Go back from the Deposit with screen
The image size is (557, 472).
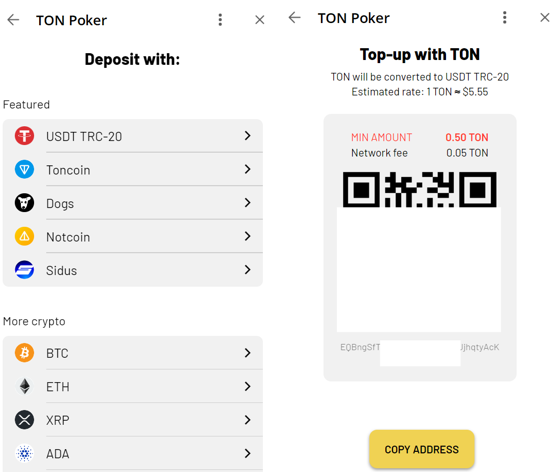tap(13, 20)
